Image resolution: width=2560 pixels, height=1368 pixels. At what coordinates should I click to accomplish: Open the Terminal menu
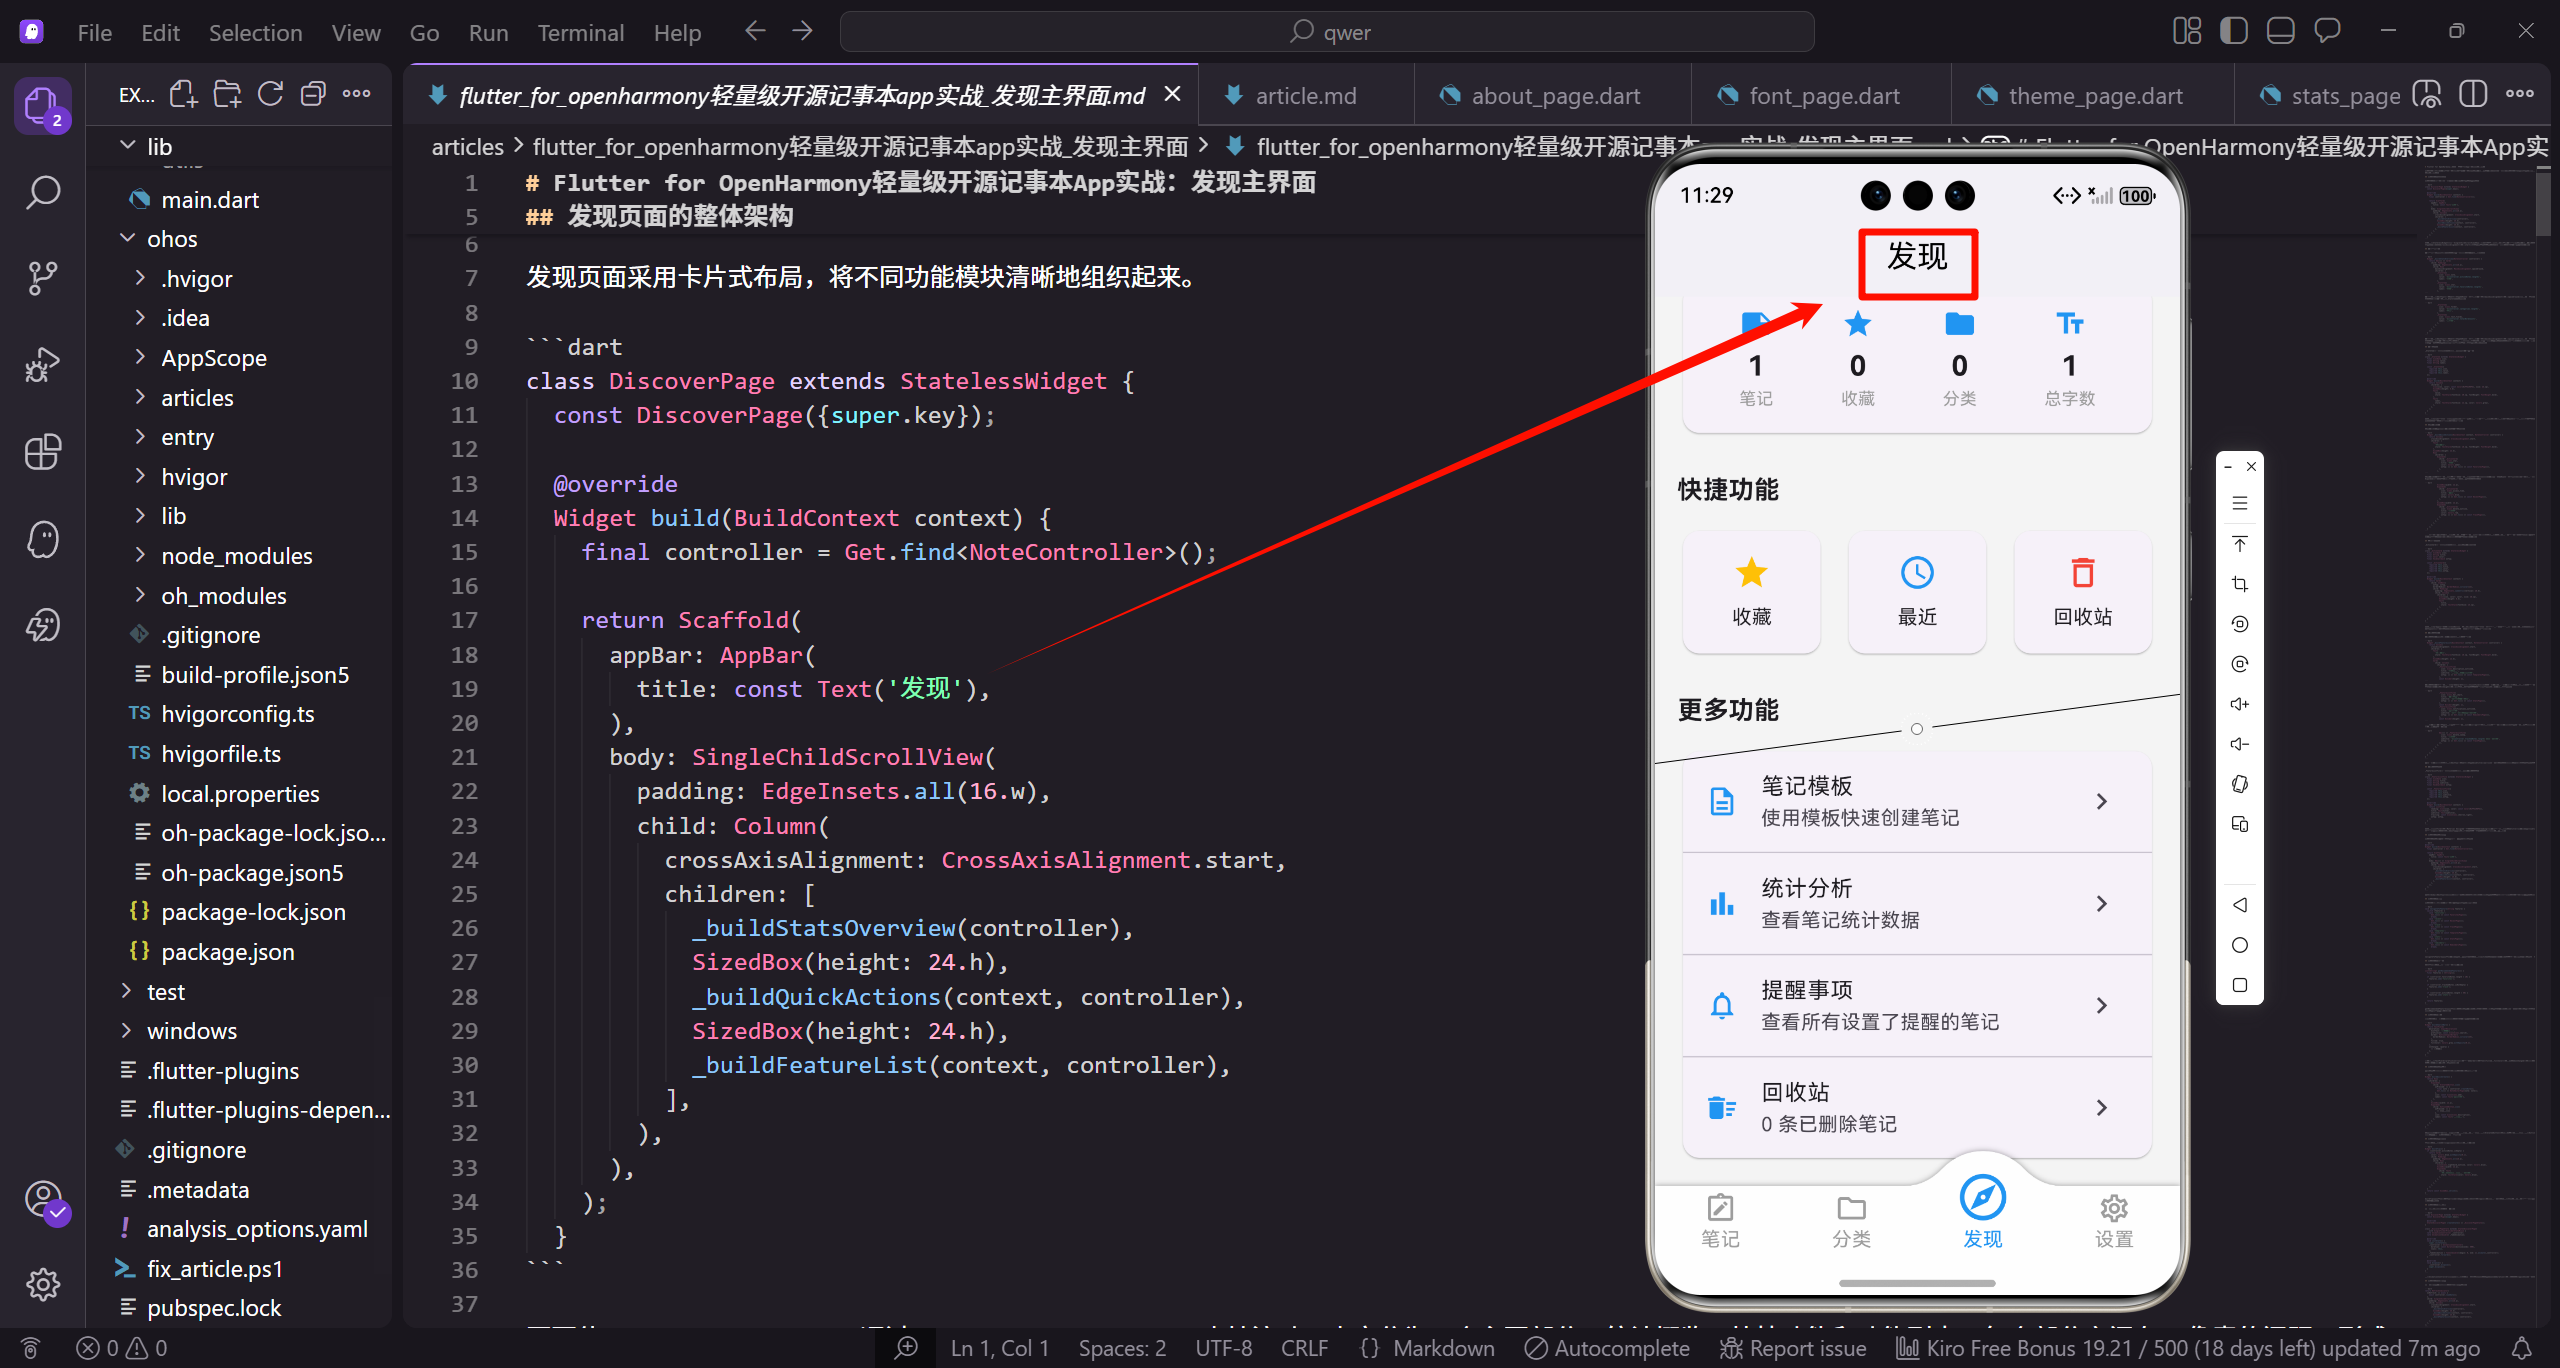click(x=580, y=32)
